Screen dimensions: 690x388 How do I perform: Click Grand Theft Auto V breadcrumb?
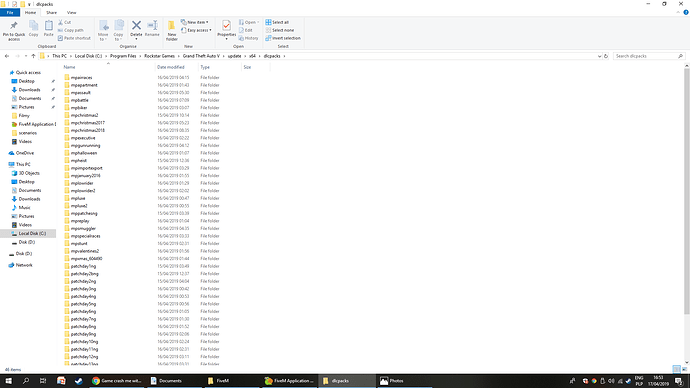[x=201, y=56]
